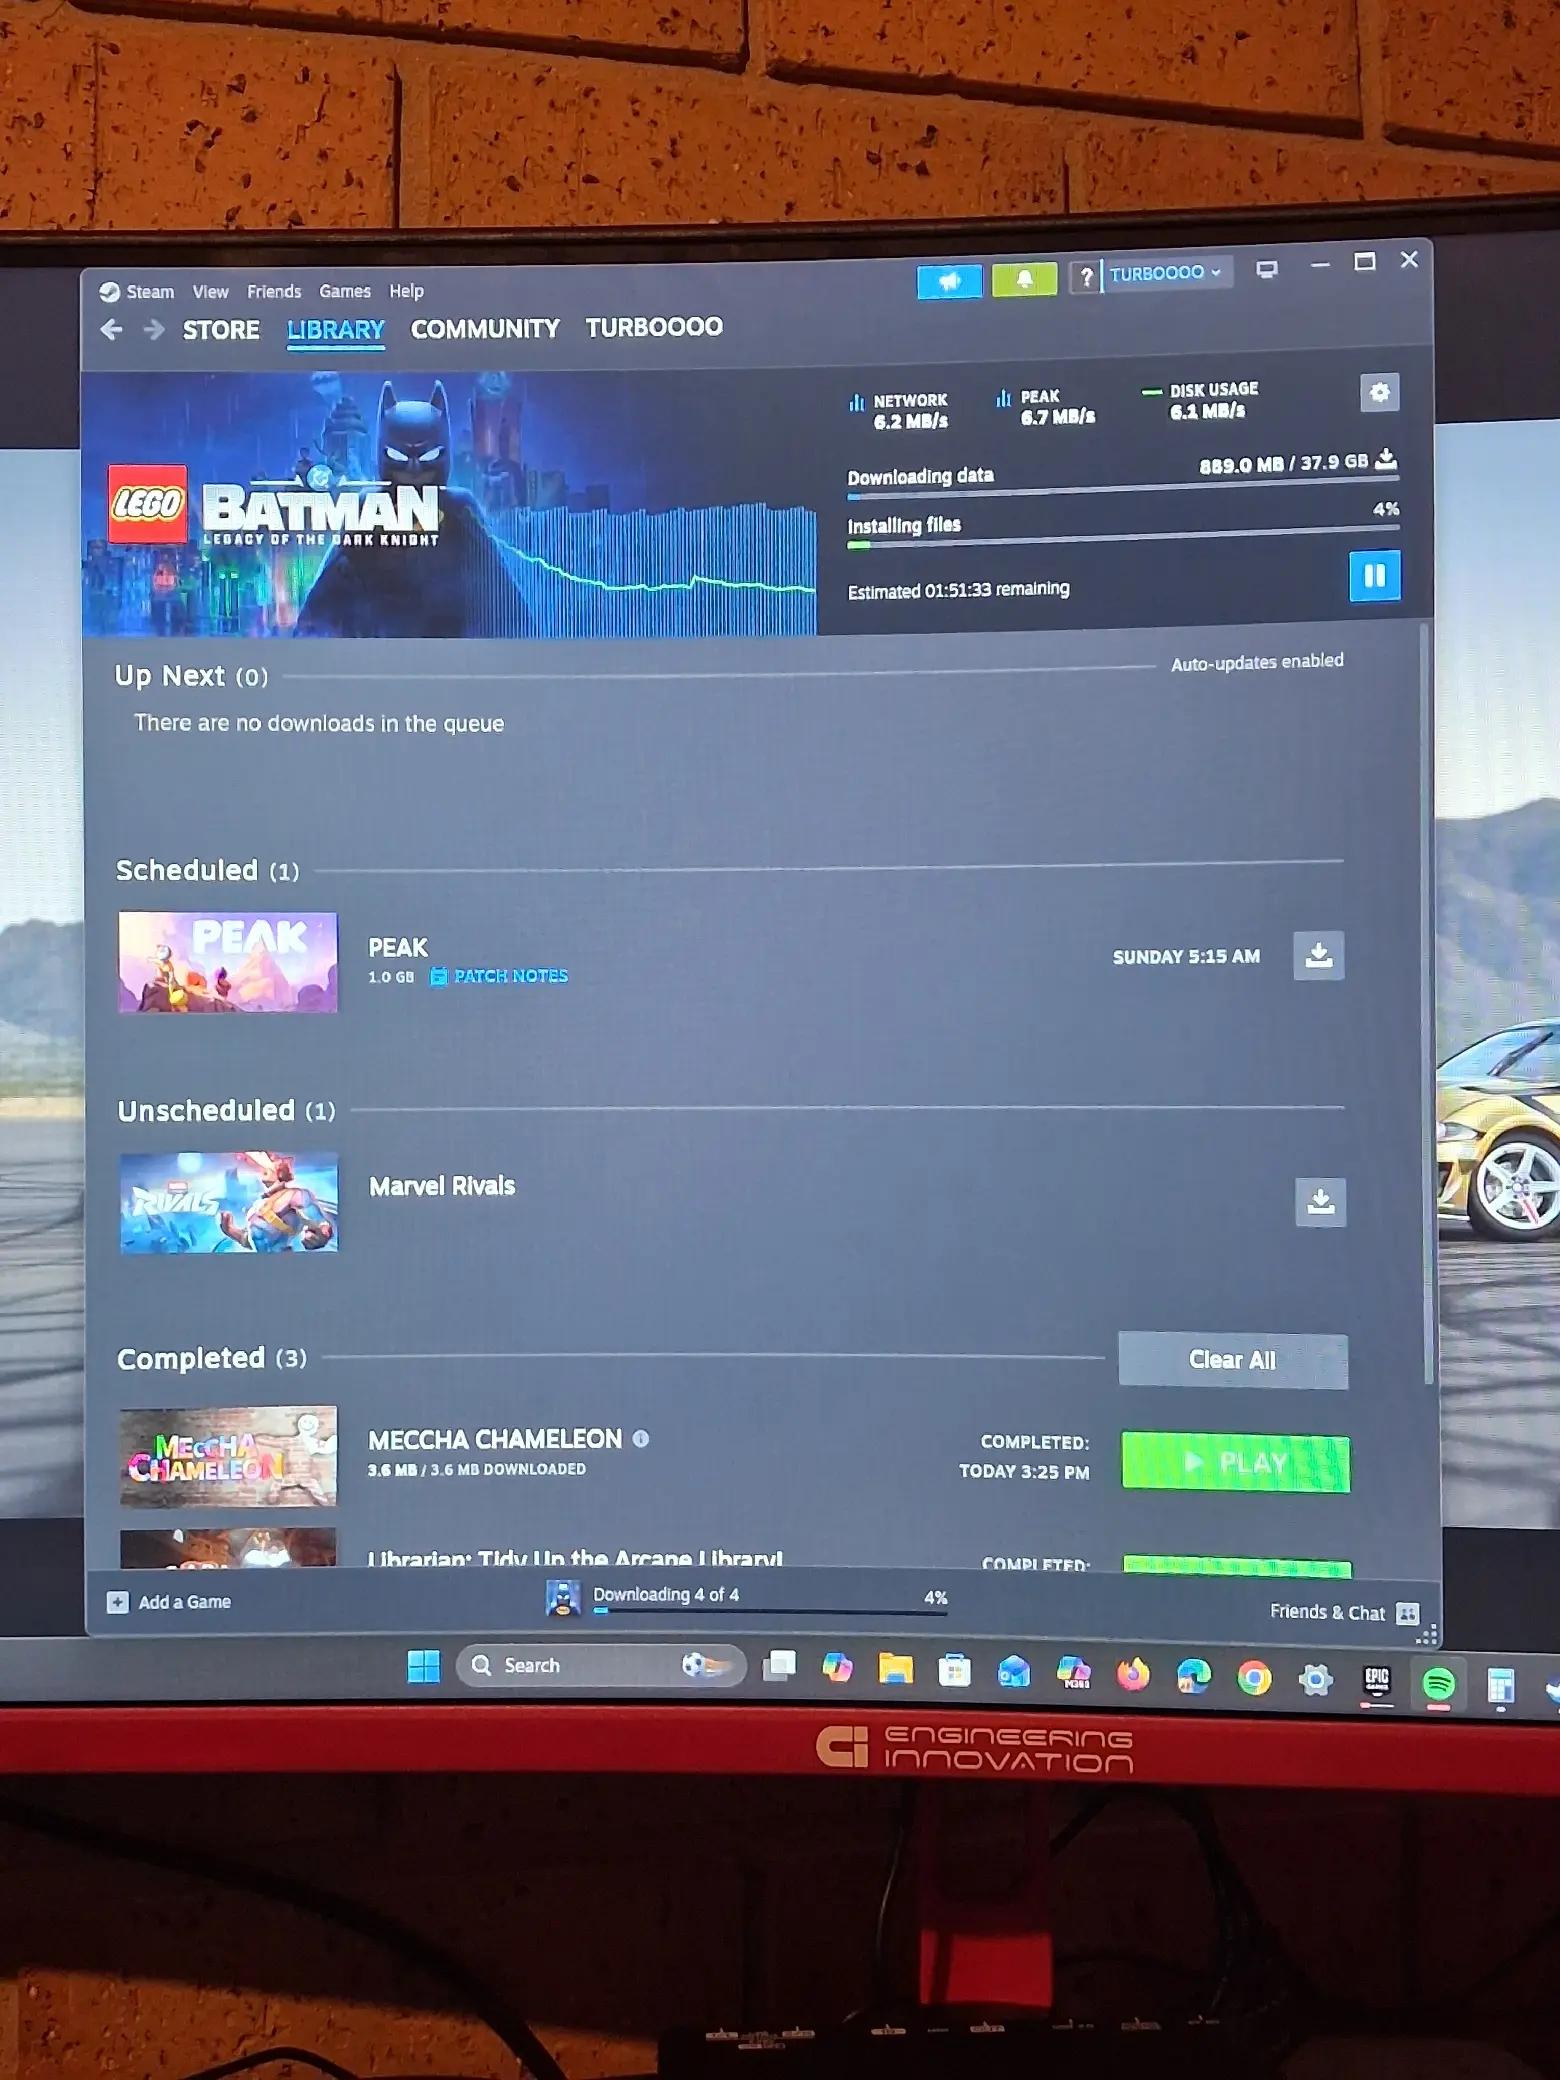Open the Games menu

click(345, 291)
